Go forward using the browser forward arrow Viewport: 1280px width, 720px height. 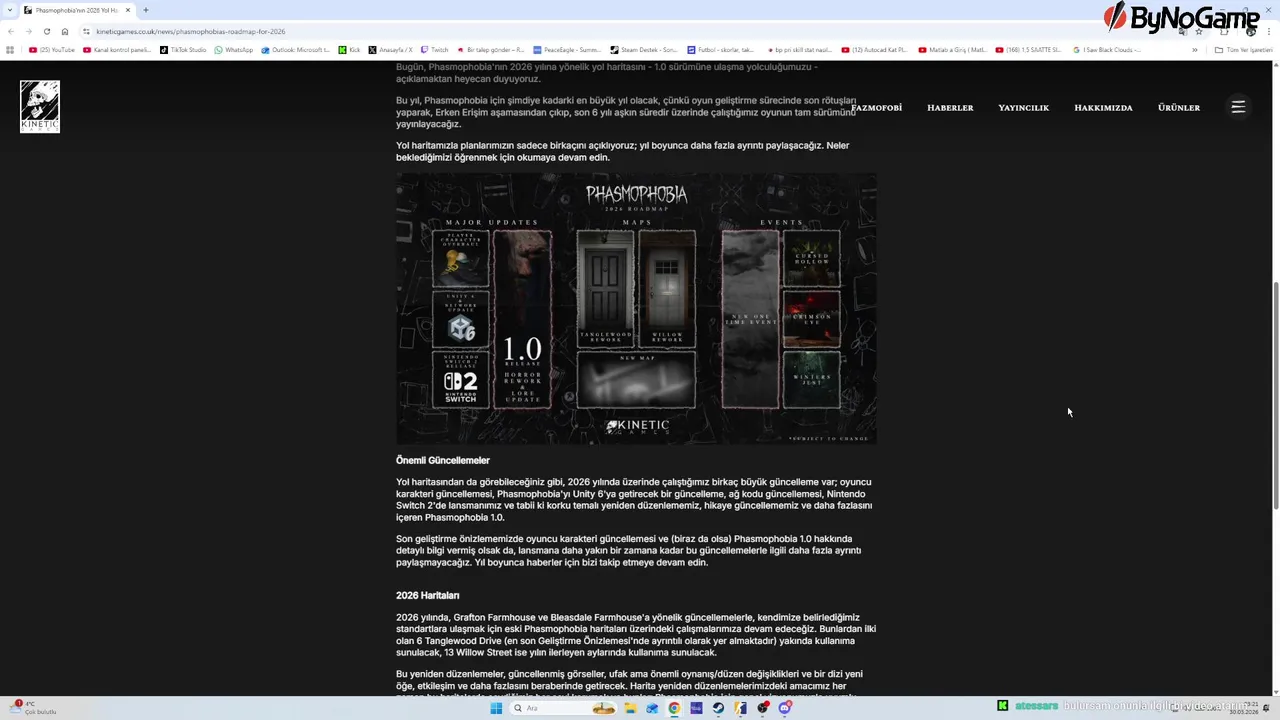click(28, 31)
